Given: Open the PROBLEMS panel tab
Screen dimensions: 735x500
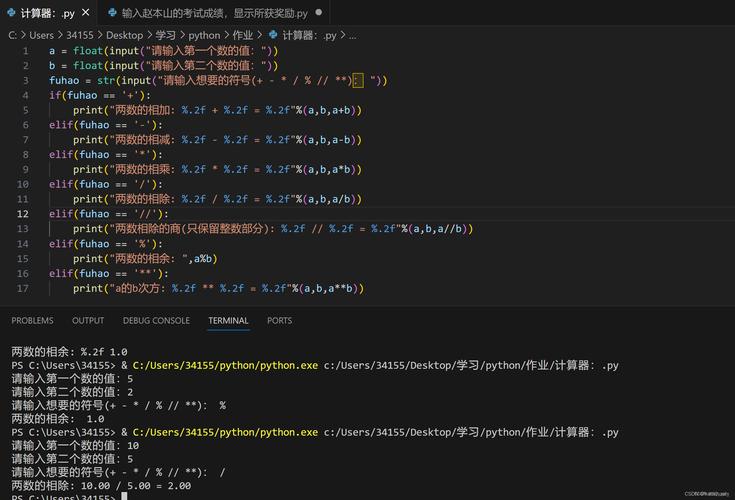Looking at the screenshot, I should click(32, 321).
